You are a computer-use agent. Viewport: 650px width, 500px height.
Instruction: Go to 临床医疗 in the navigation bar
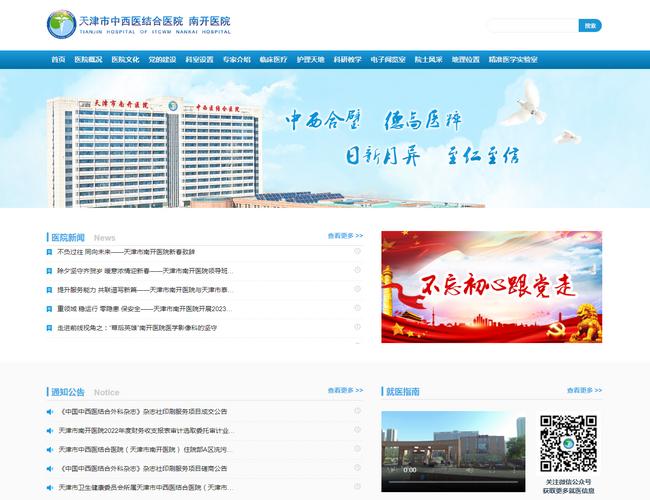273,60
